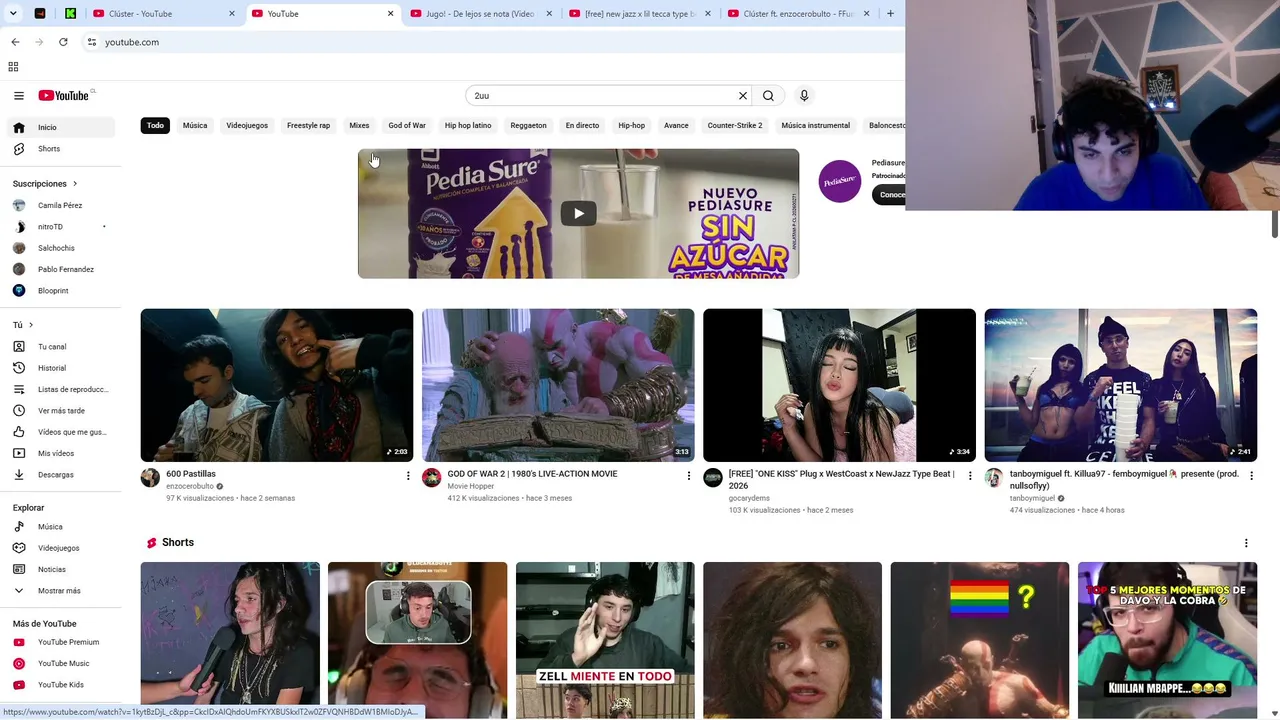Open YouTube Kids link

coord(60,685)
